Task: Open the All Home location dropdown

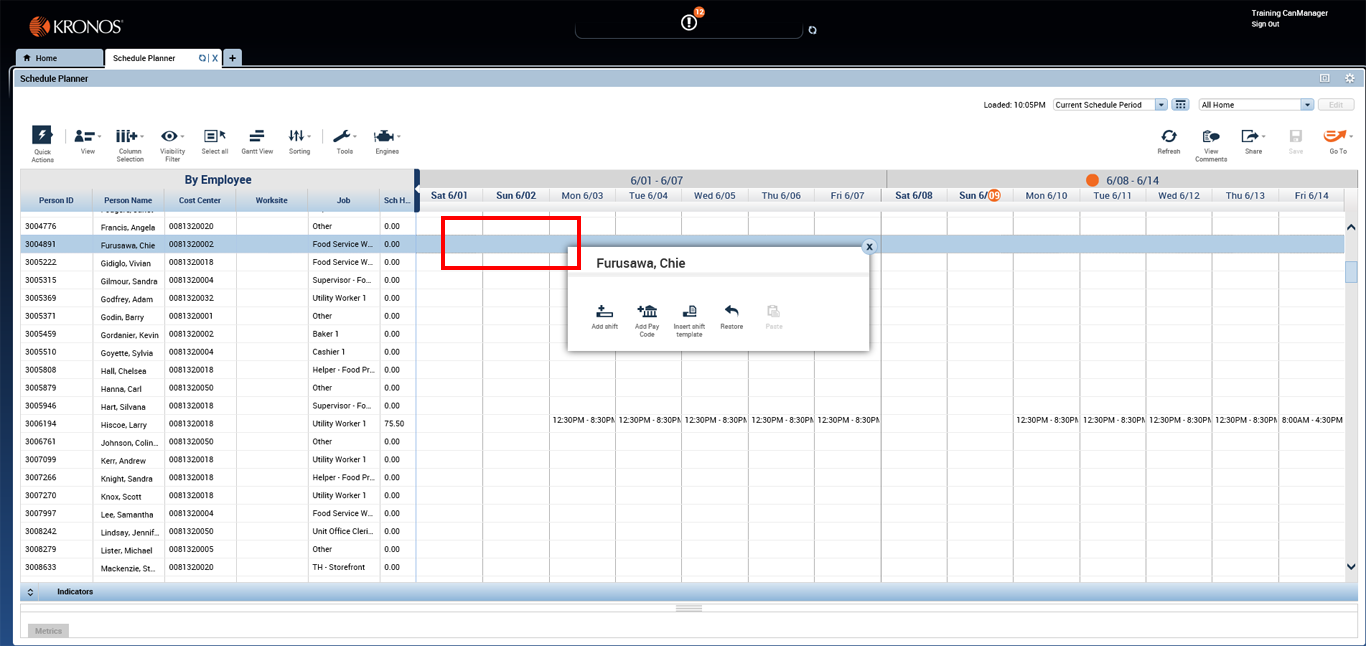Action: [1307, 104]
